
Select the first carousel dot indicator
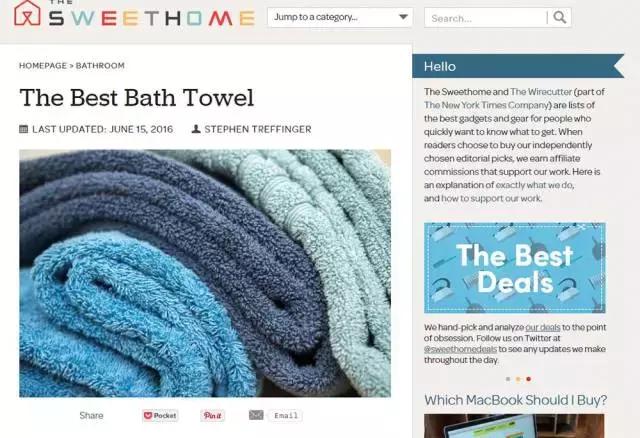pyautogui.click(x=508, y=379)
